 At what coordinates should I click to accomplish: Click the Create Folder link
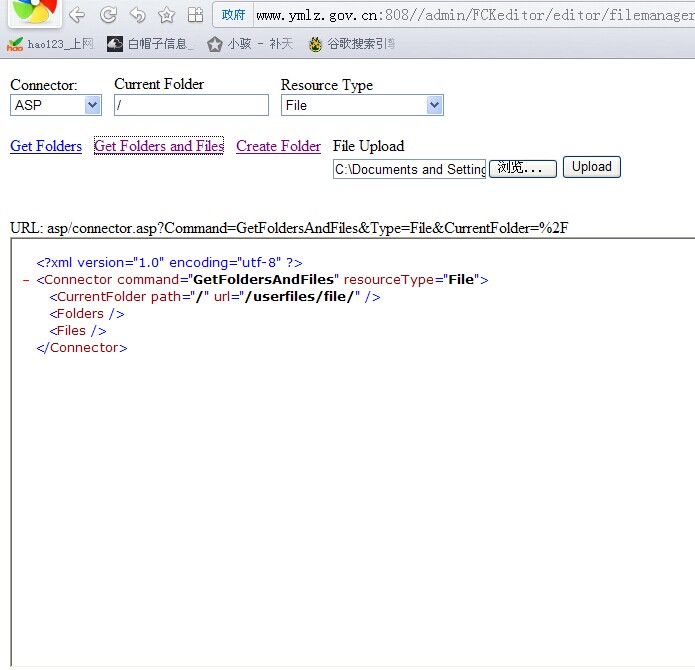coord(278,146)
